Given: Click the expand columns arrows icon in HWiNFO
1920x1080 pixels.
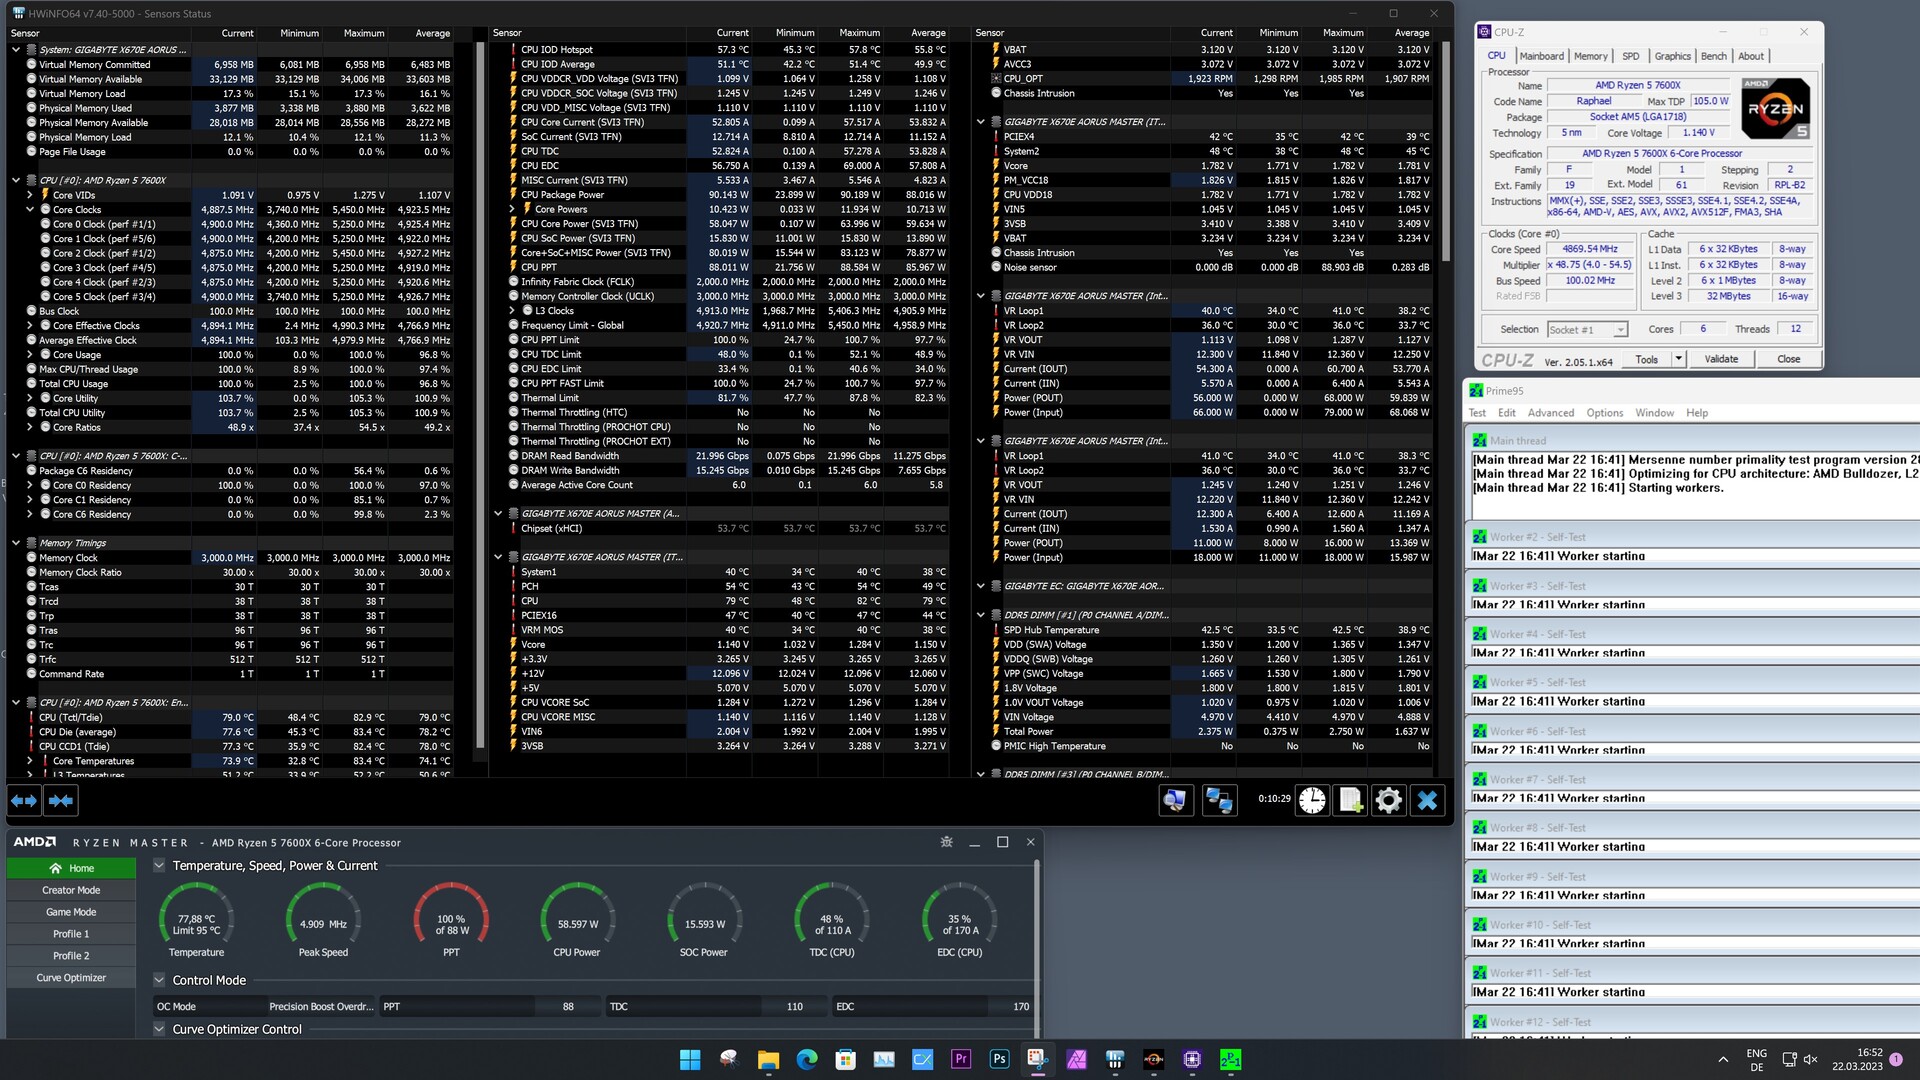Looking at the screenshot, I should [24, 801].
